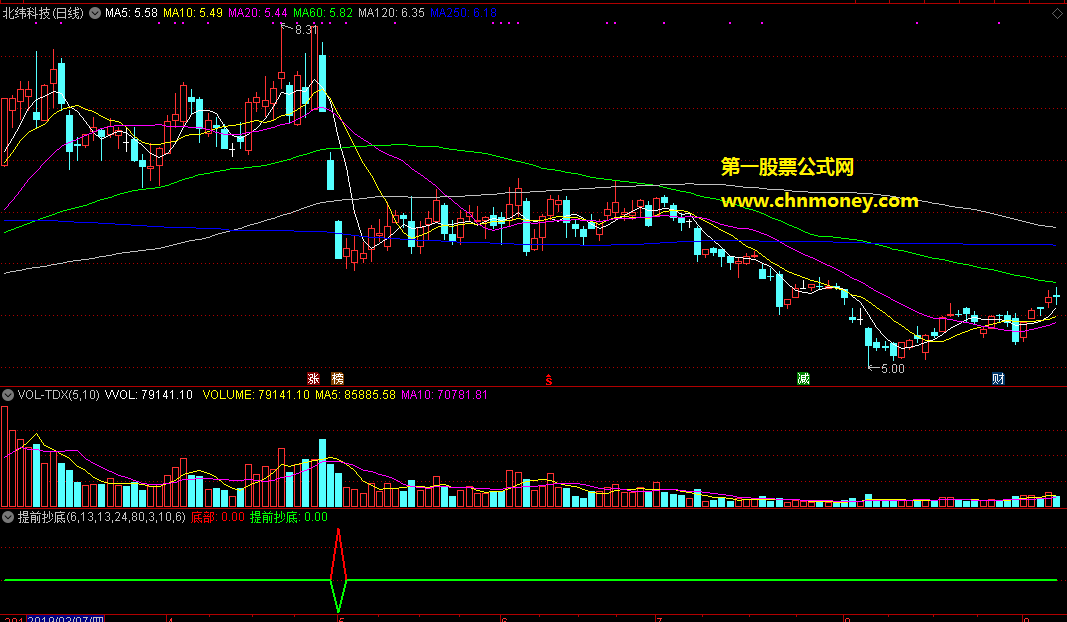Click the month 5 marker on time axis

(342, 619)
